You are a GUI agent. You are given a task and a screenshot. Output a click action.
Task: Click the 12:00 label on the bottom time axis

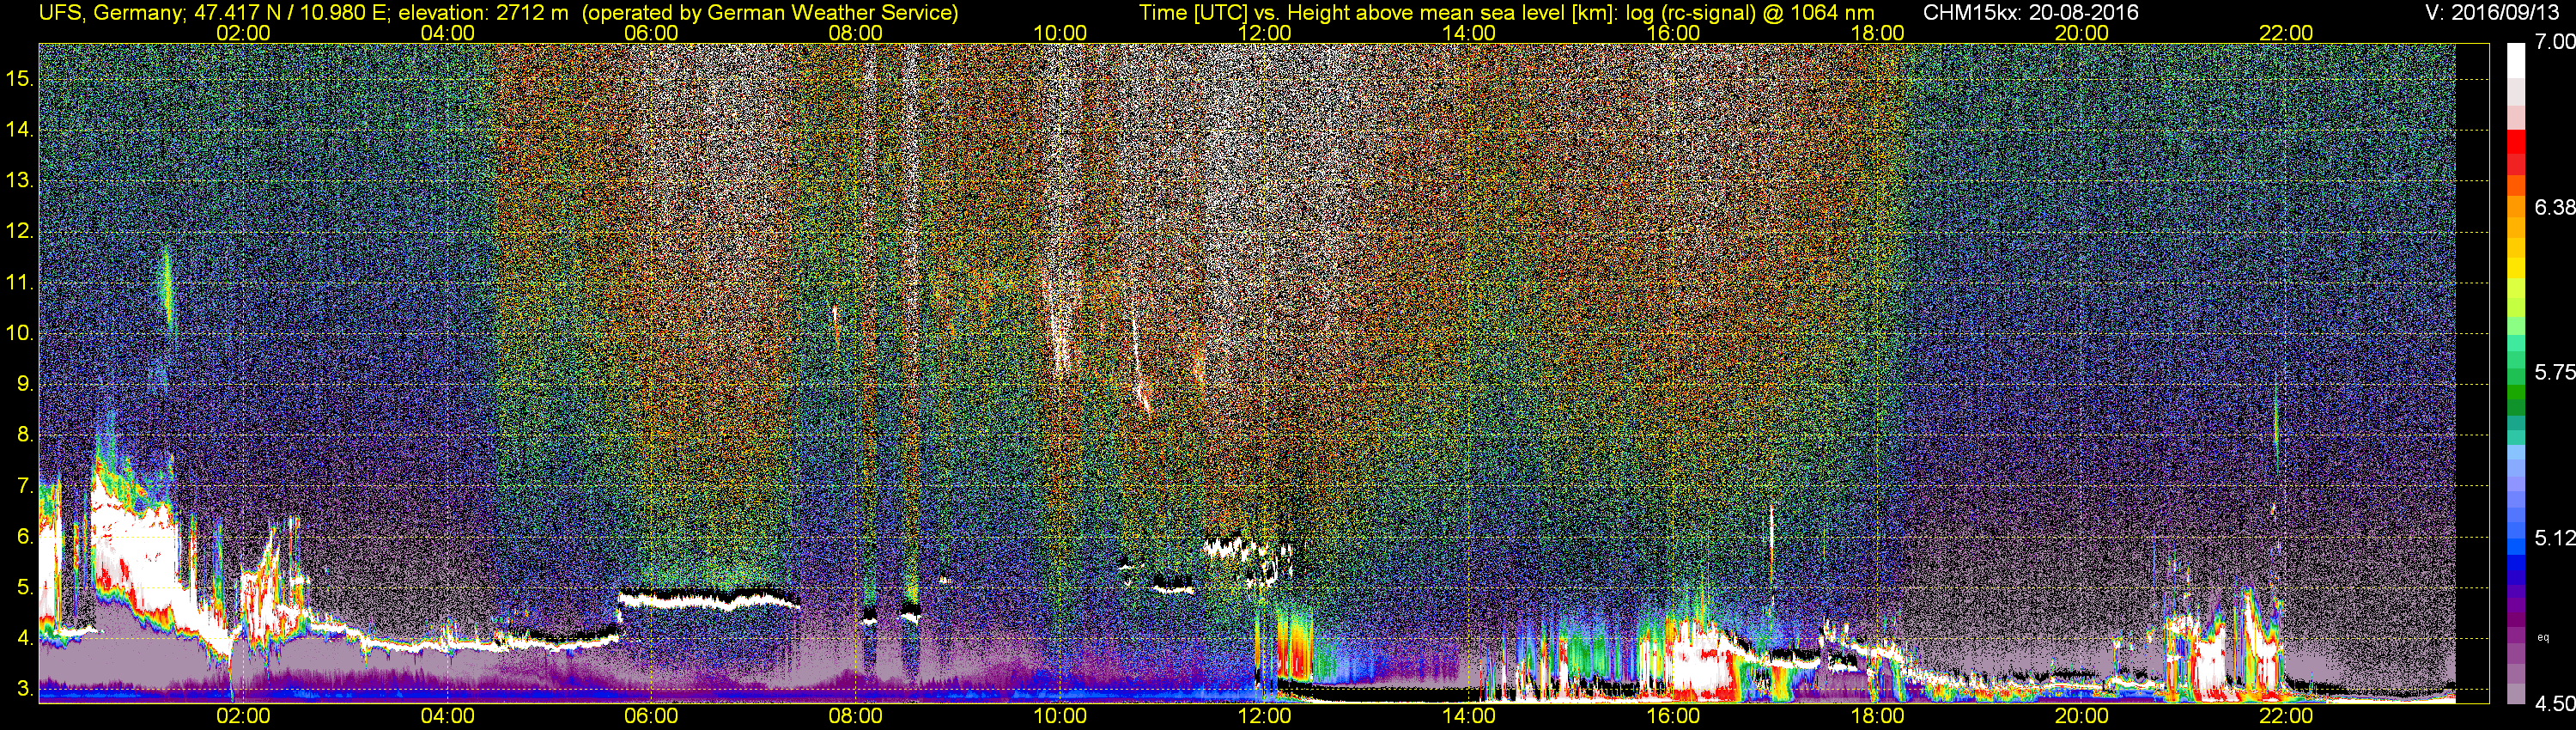point(1265,716)
